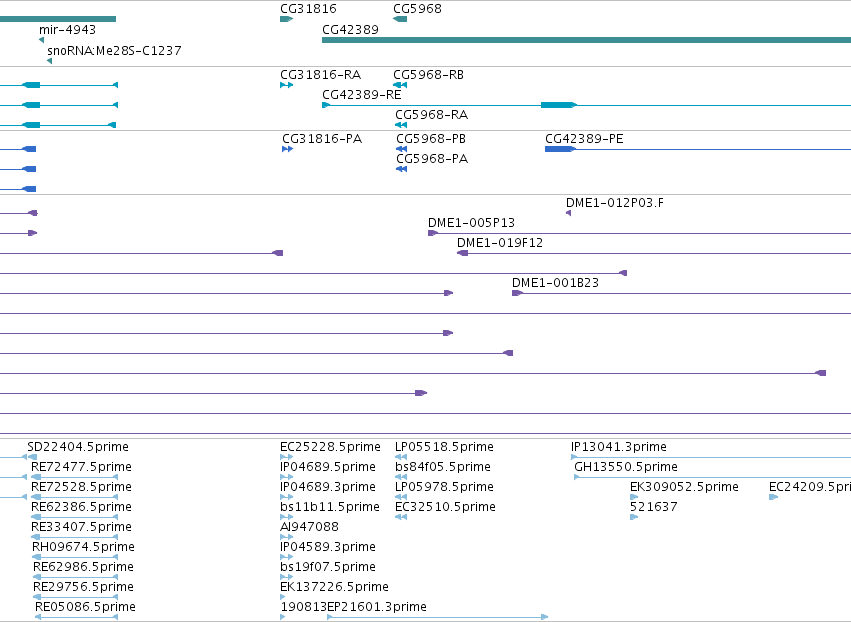Click the CG5968-RB transcript label

(428, 74)
